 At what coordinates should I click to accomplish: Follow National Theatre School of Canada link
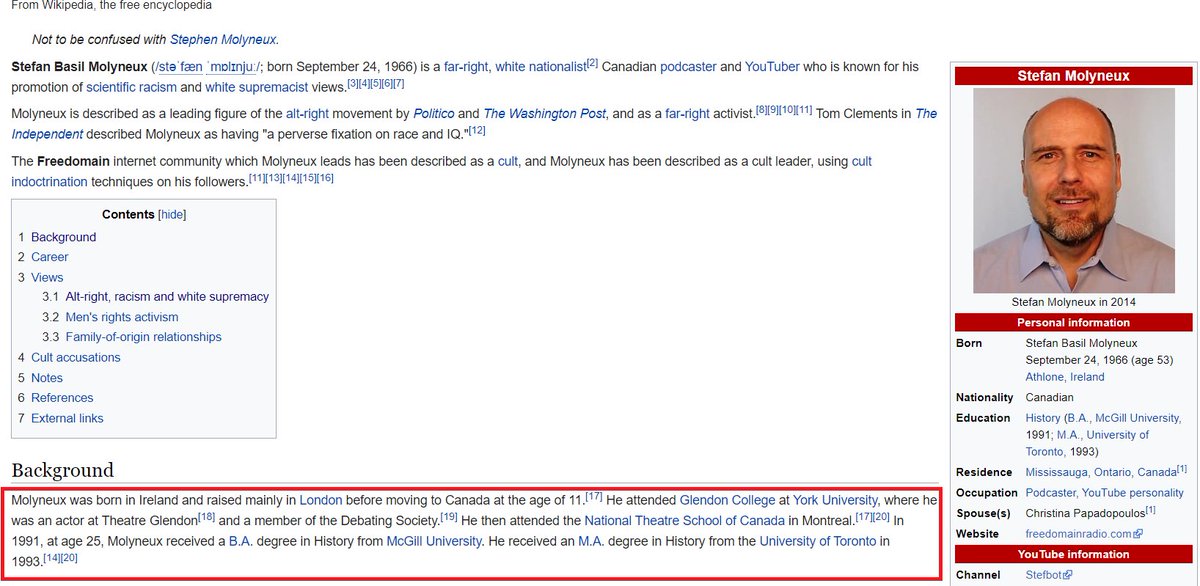tap(685, 520)
